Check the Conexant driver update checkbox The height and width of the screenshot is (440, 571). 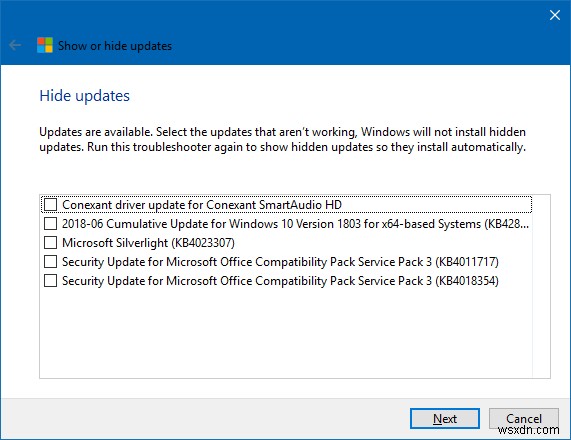tap(50, 204)
